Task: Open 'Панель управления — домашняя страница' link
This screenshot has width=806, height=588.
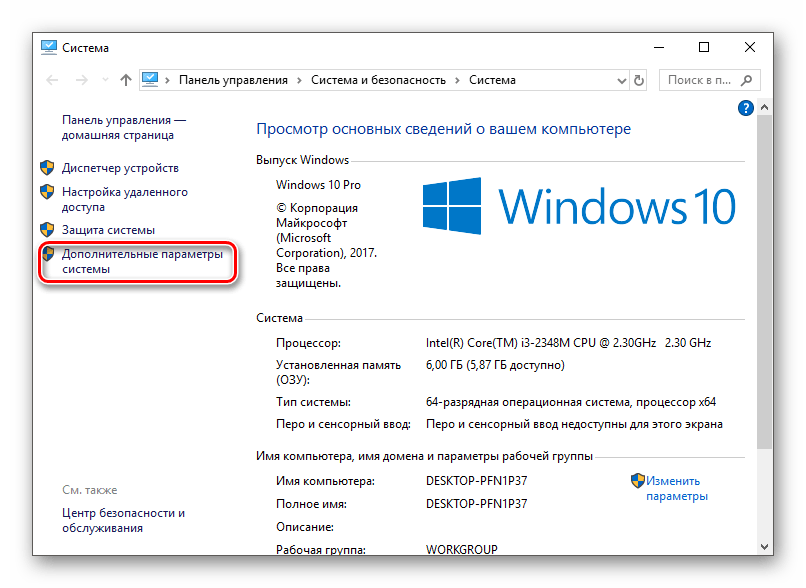Action: [x=123, y=127]
